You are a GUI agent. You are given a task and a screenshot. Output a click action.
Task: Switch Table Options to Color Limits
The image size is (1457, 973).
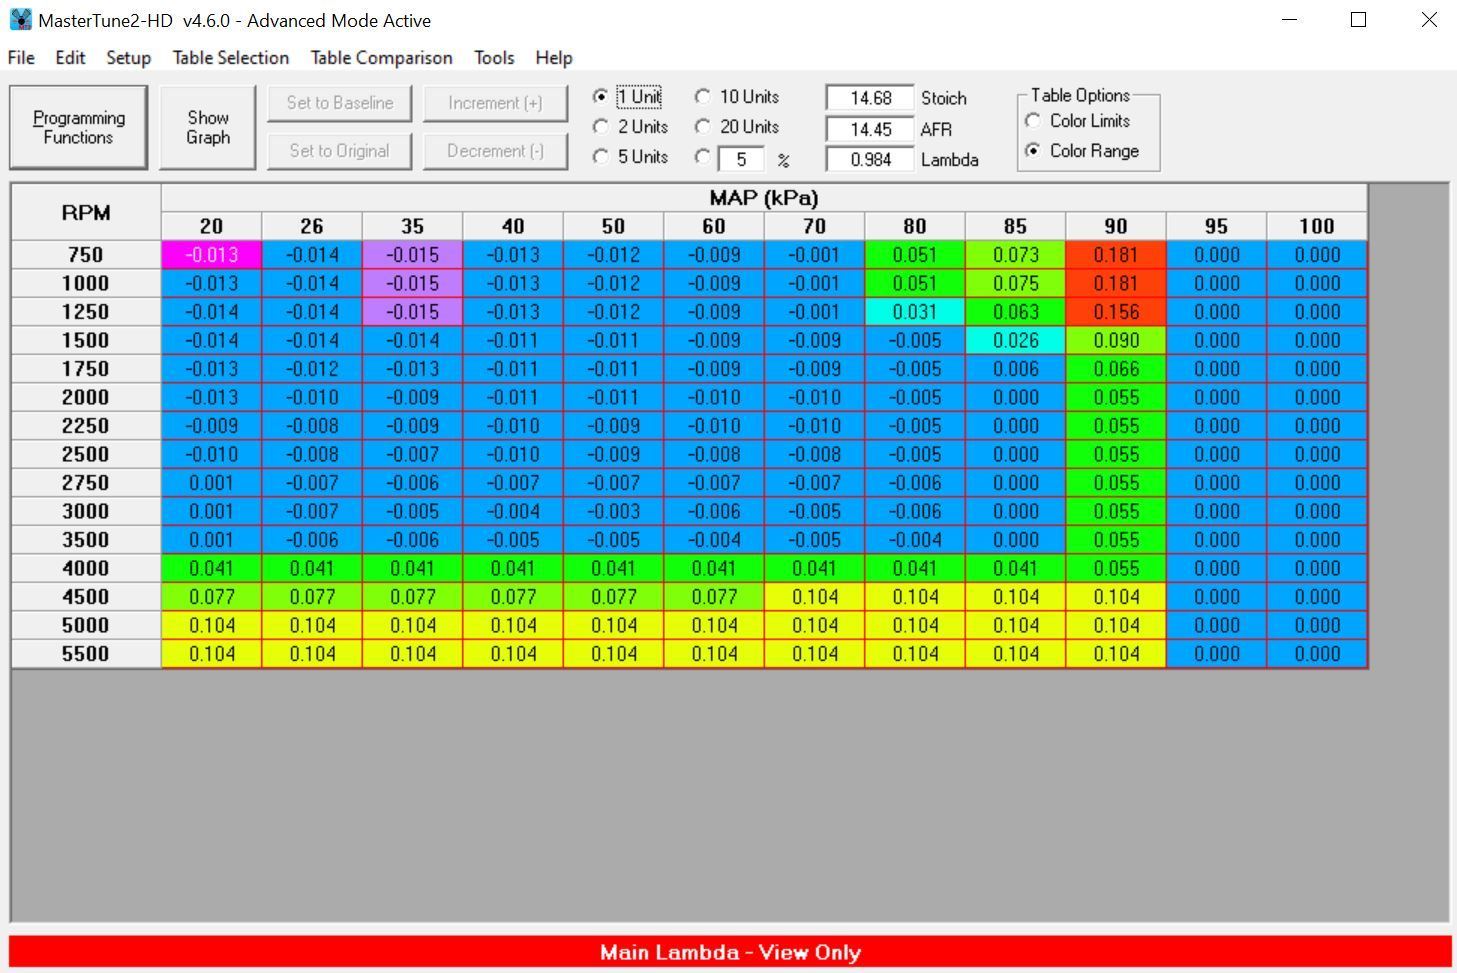[x=1033, y=121]
